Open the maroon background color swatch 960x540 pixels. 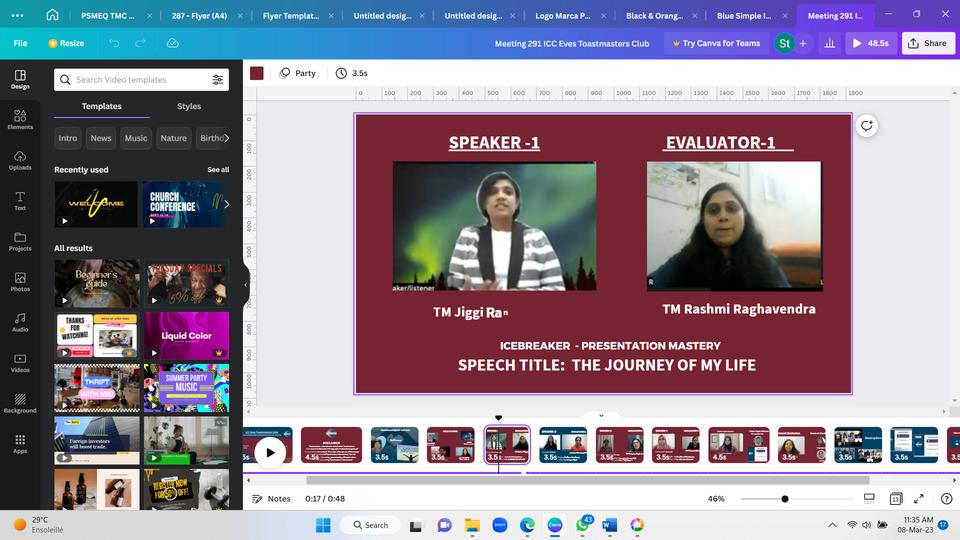pyautogui.click(x=257, y=73)
